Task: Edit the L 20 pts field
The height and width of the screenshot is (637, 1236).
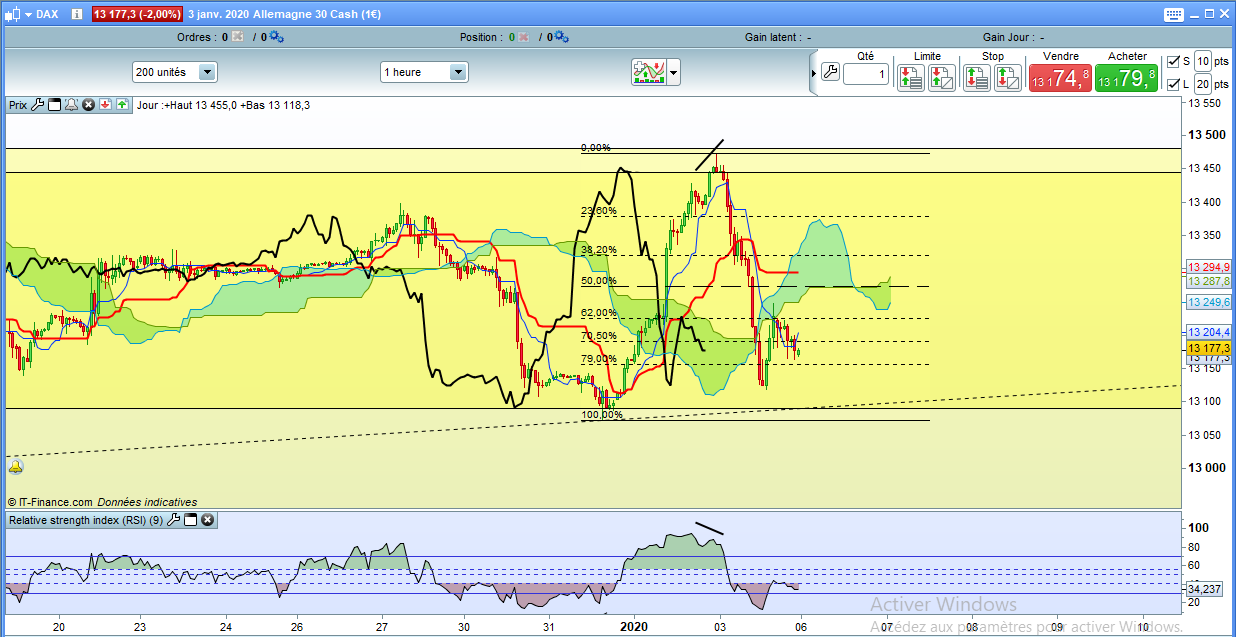Action: 1202,84
